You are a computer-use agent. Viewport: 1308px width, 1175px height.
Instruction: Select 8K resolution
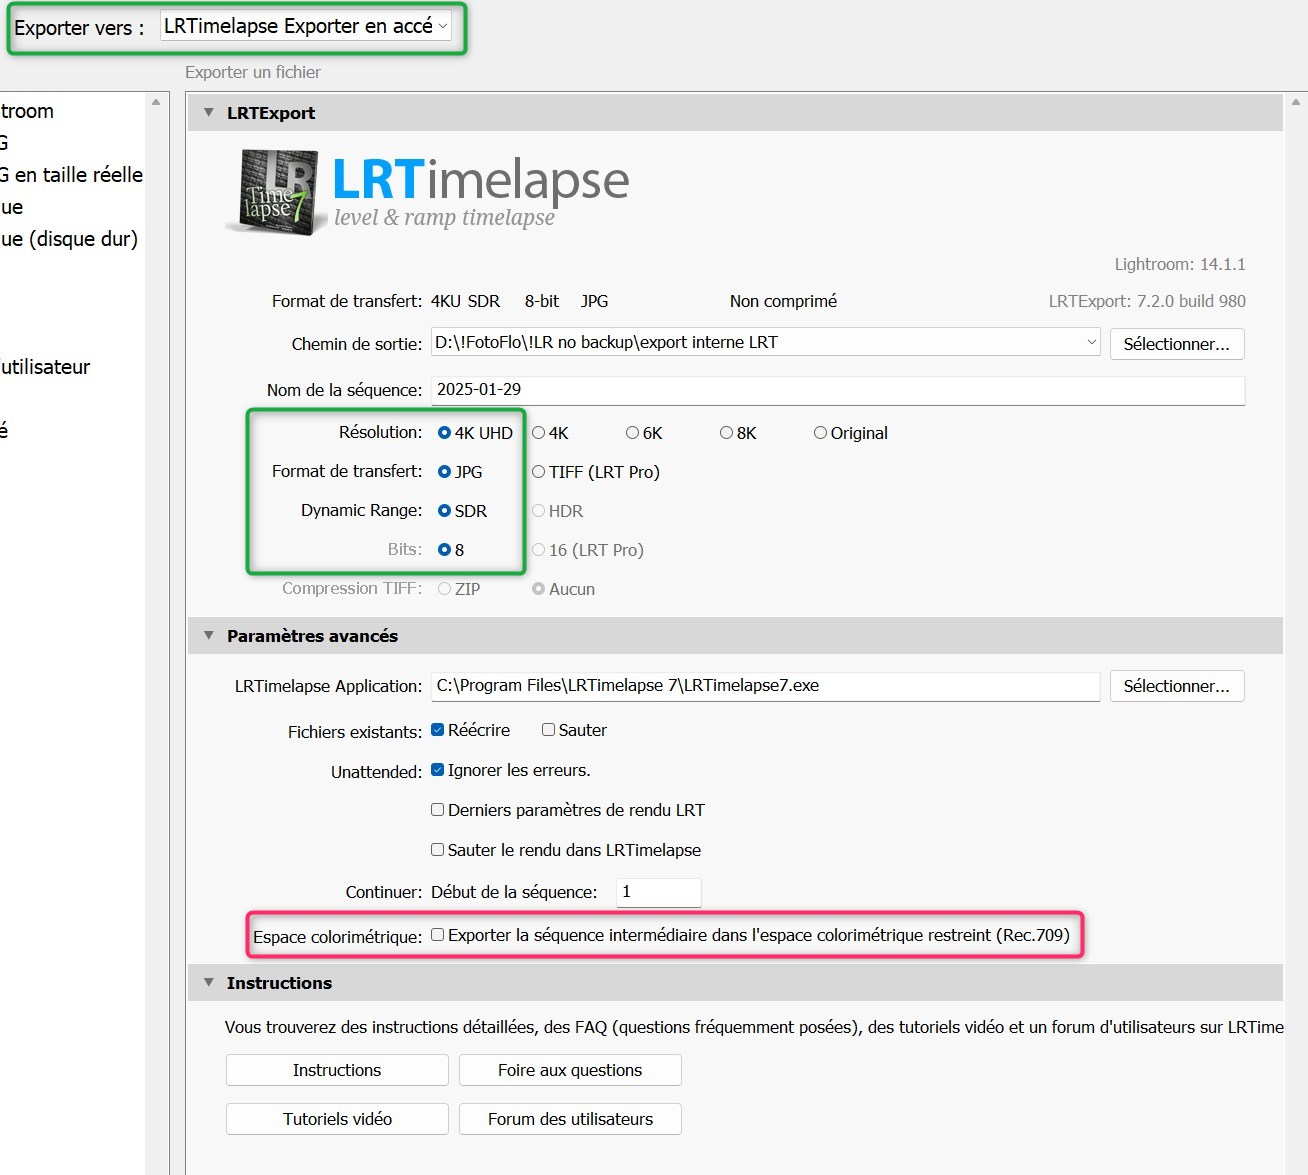click(x=726, y=433)
